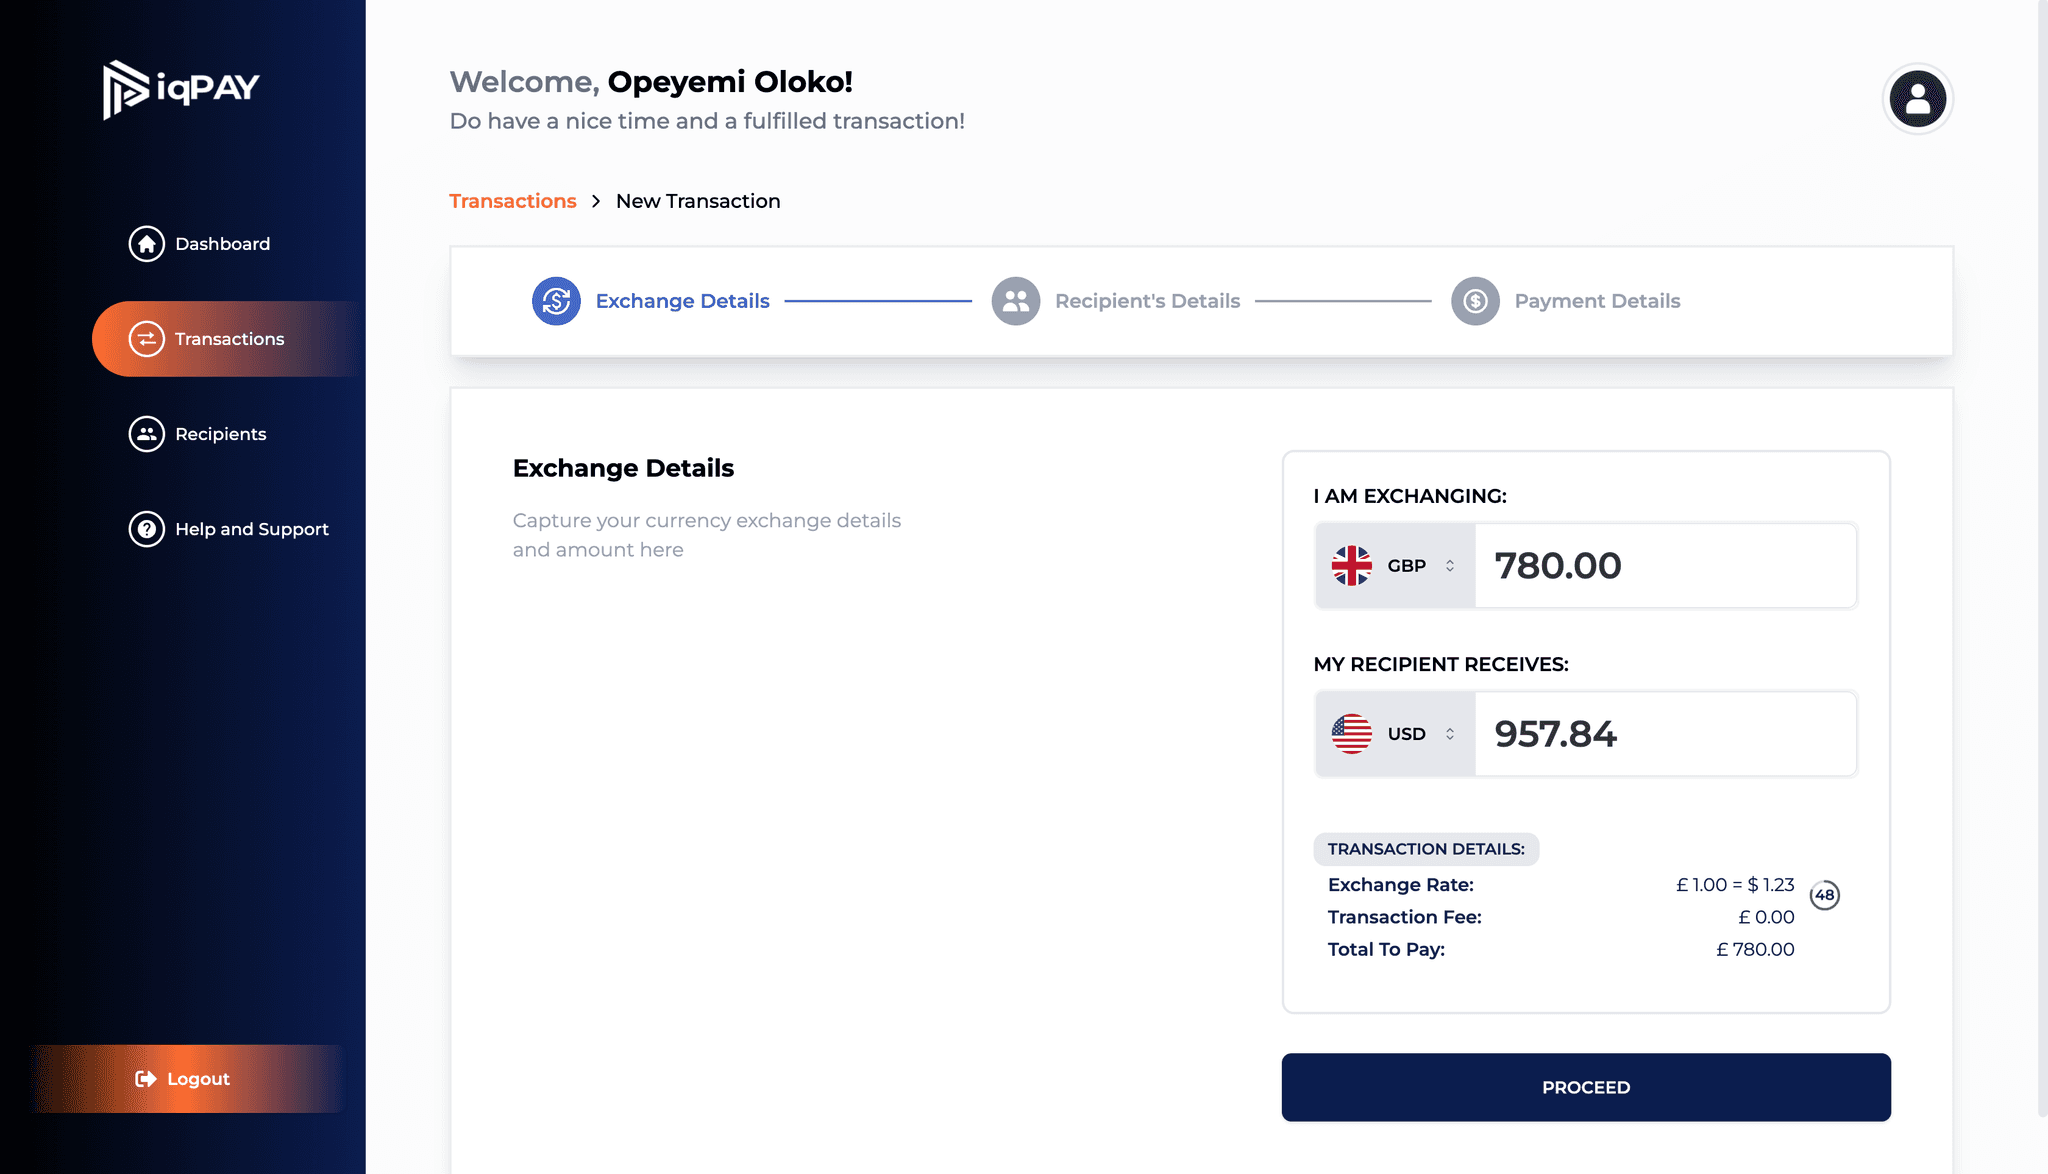Click the 'MY RECIPIENT RECEIVES:' label
This screenshot has width=2048, height=1174.
(x=1441, y=664)
